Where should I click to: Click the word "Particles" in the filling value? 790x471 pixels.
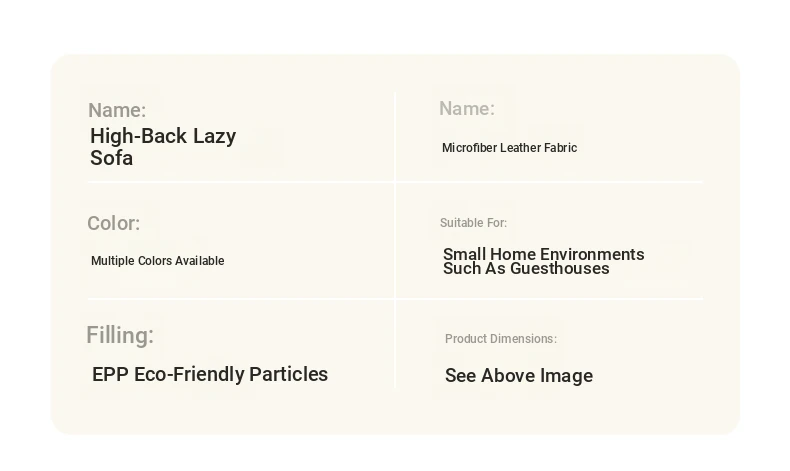pos(288,374)
